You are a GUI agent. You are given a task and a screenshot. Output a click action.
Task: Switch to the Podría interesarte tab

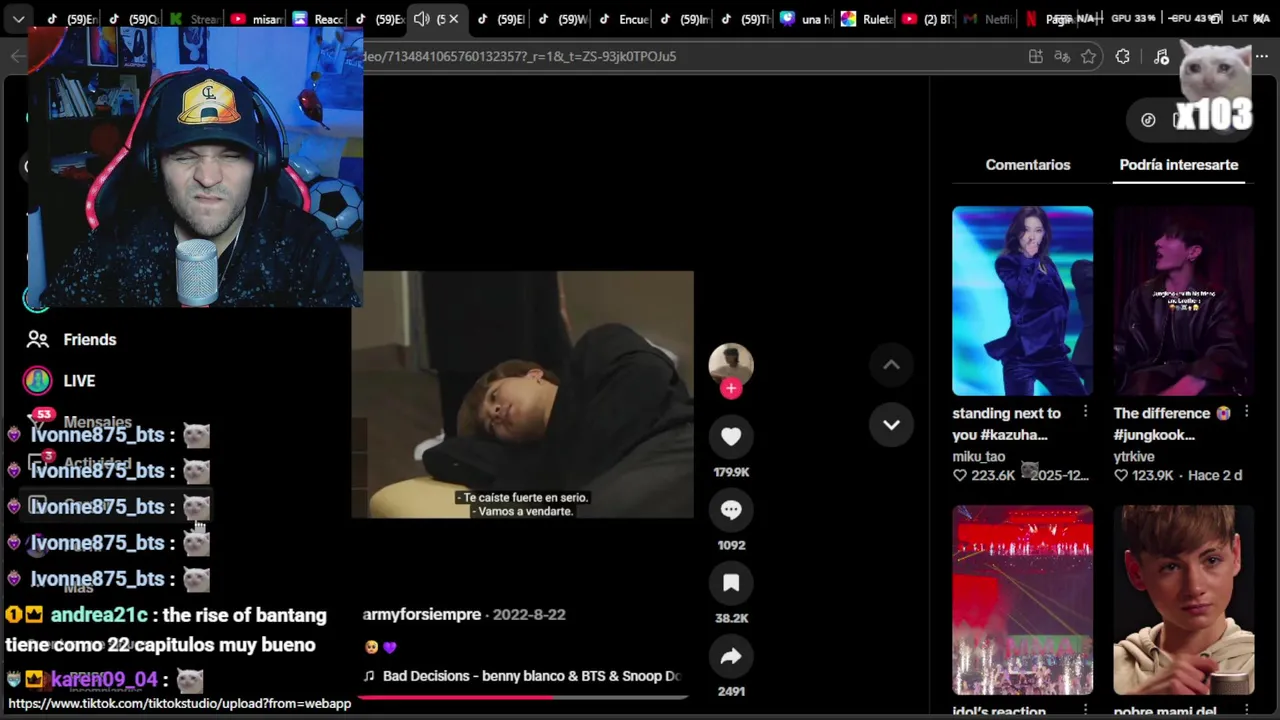(1179, 165)
